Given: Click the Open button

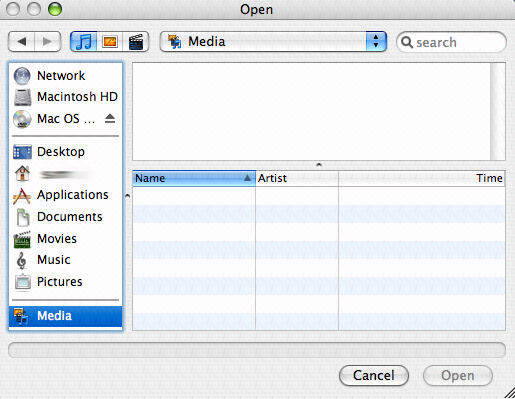Looking at the screenshot, I should (x=458, y=376).
